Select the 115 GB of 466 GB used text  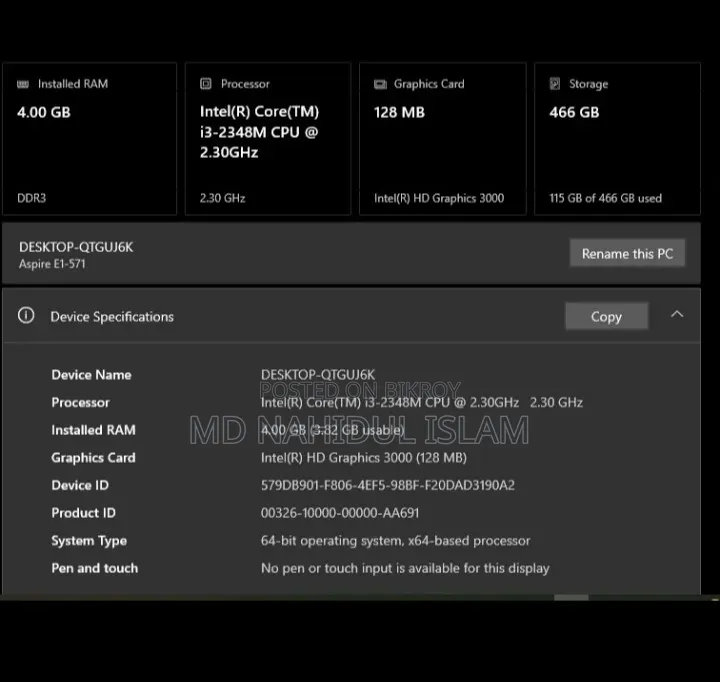pos(606,198)
